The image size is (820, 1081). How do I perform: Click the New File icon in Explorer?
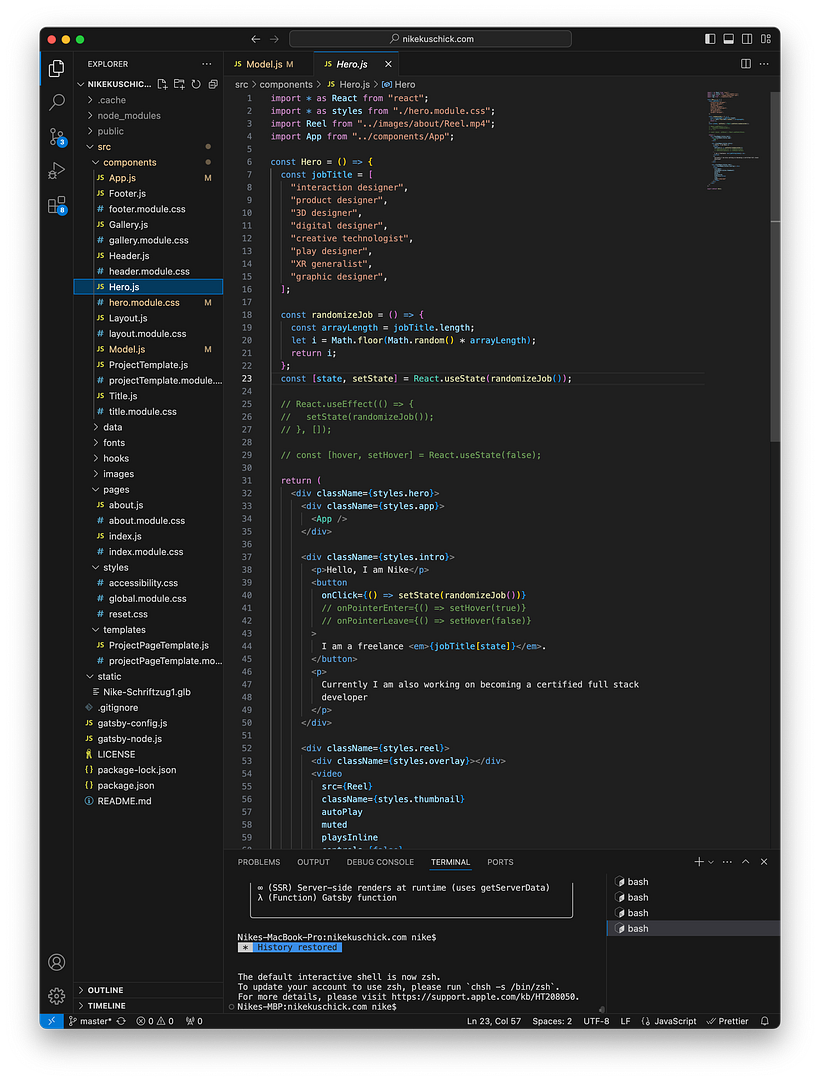pyautogui.click(x=162, y=84)
